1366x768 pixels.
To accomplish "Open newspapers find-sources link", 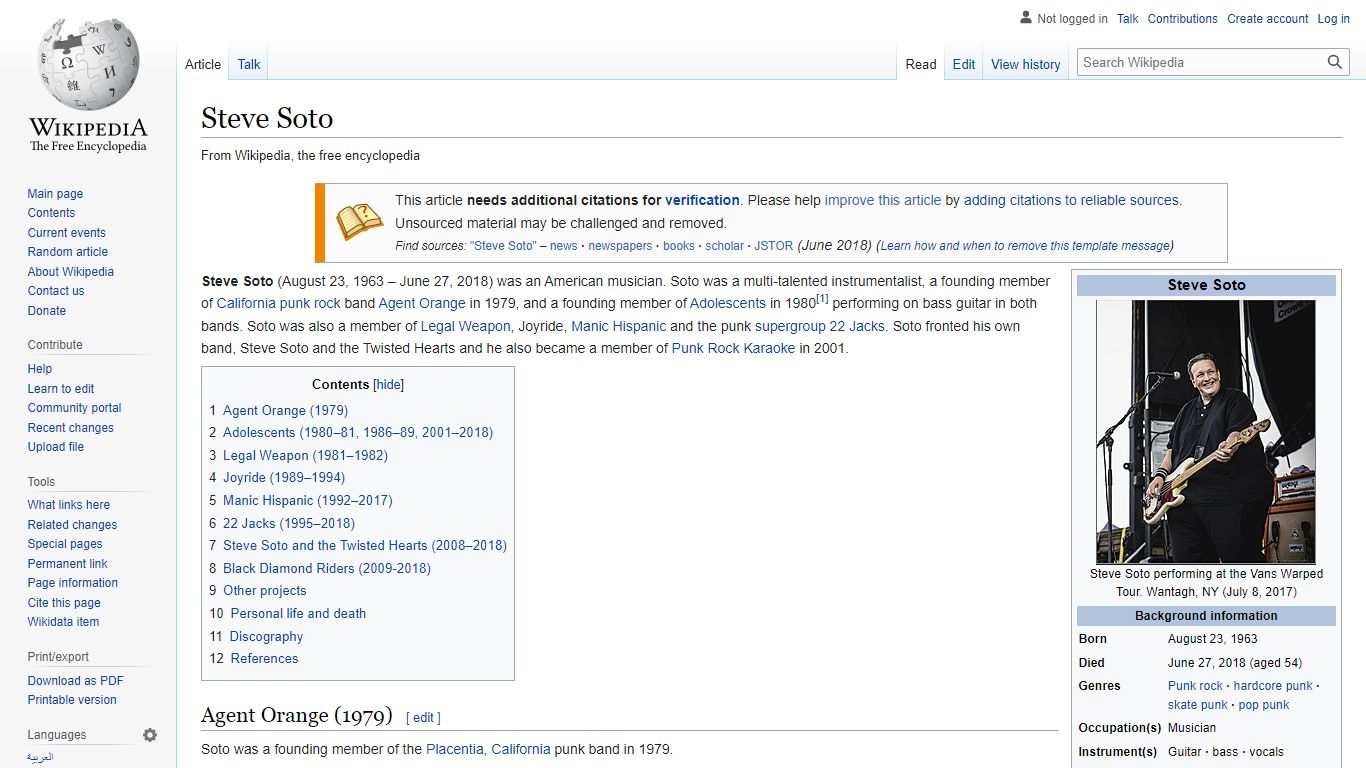I will (620, 245).
